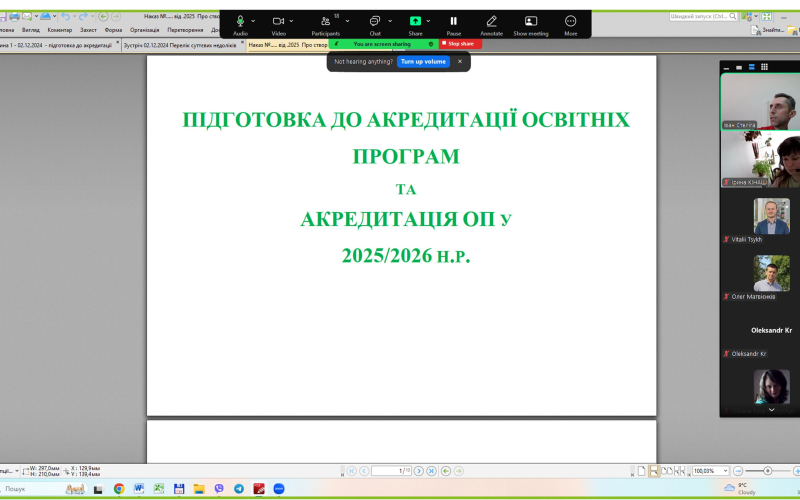Mute the microphone in Zoom toolbar

tap(240, 24)
